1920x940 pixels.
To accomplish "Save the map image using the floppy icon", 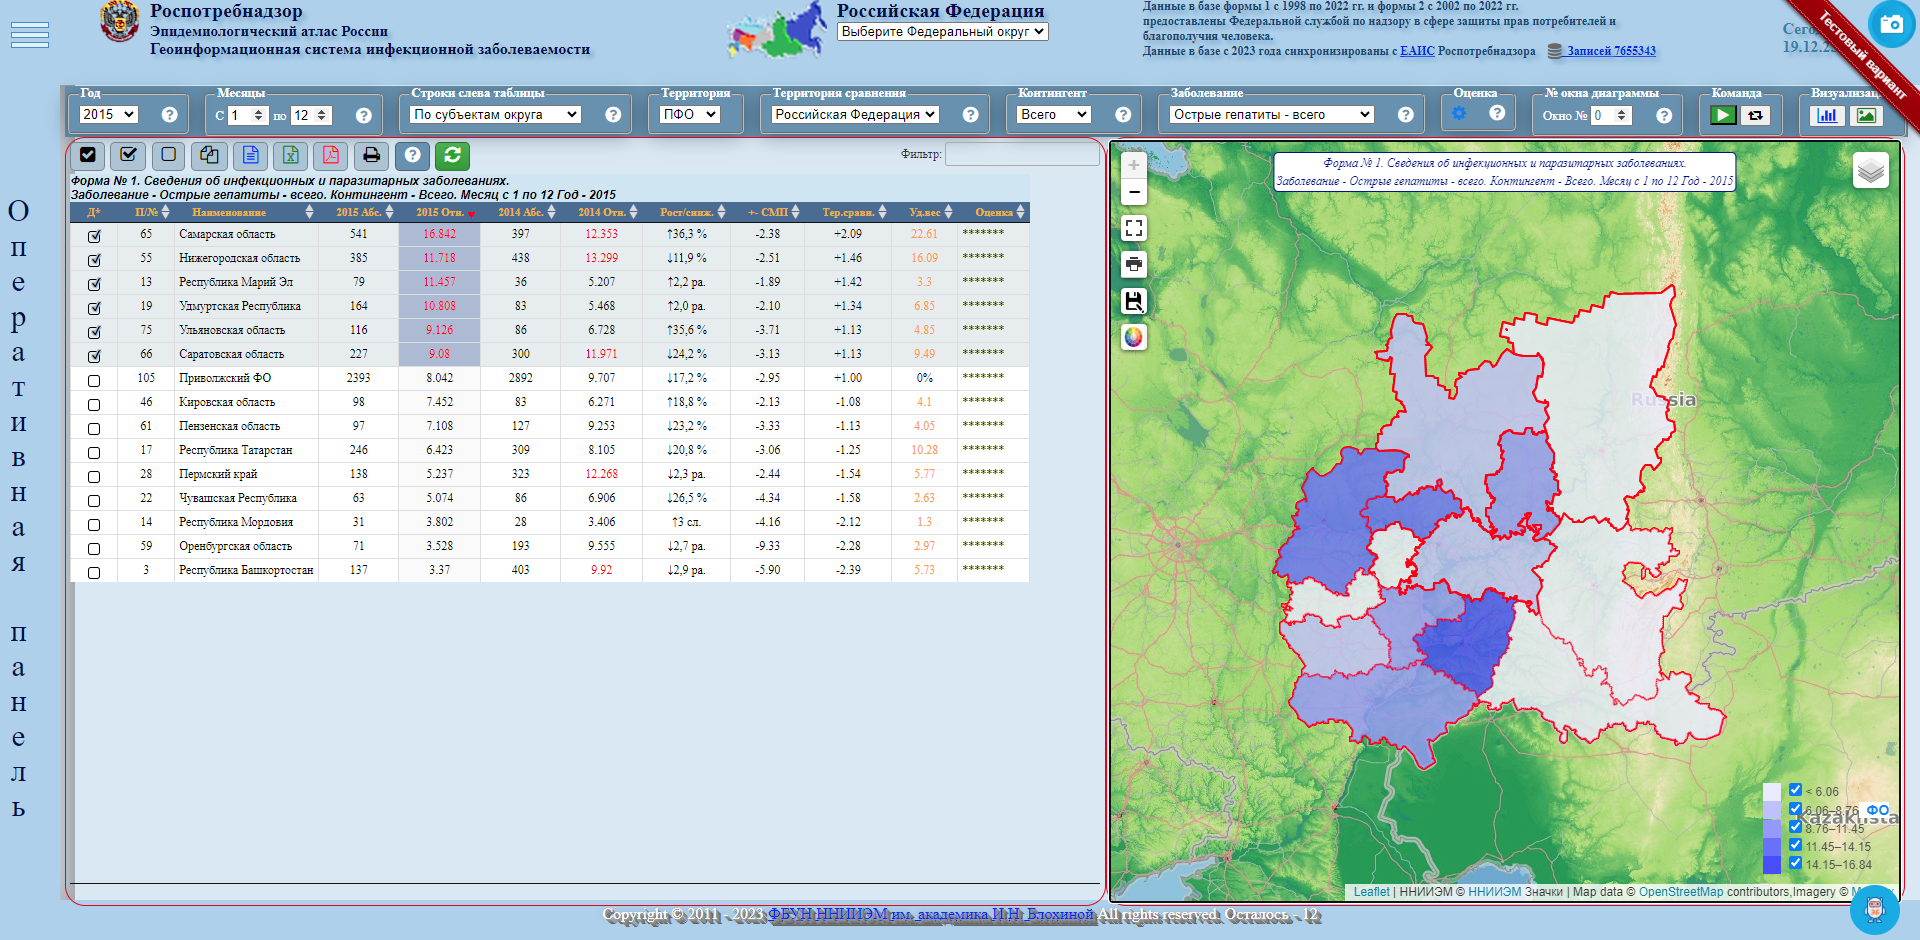I will click(1133, 300).
